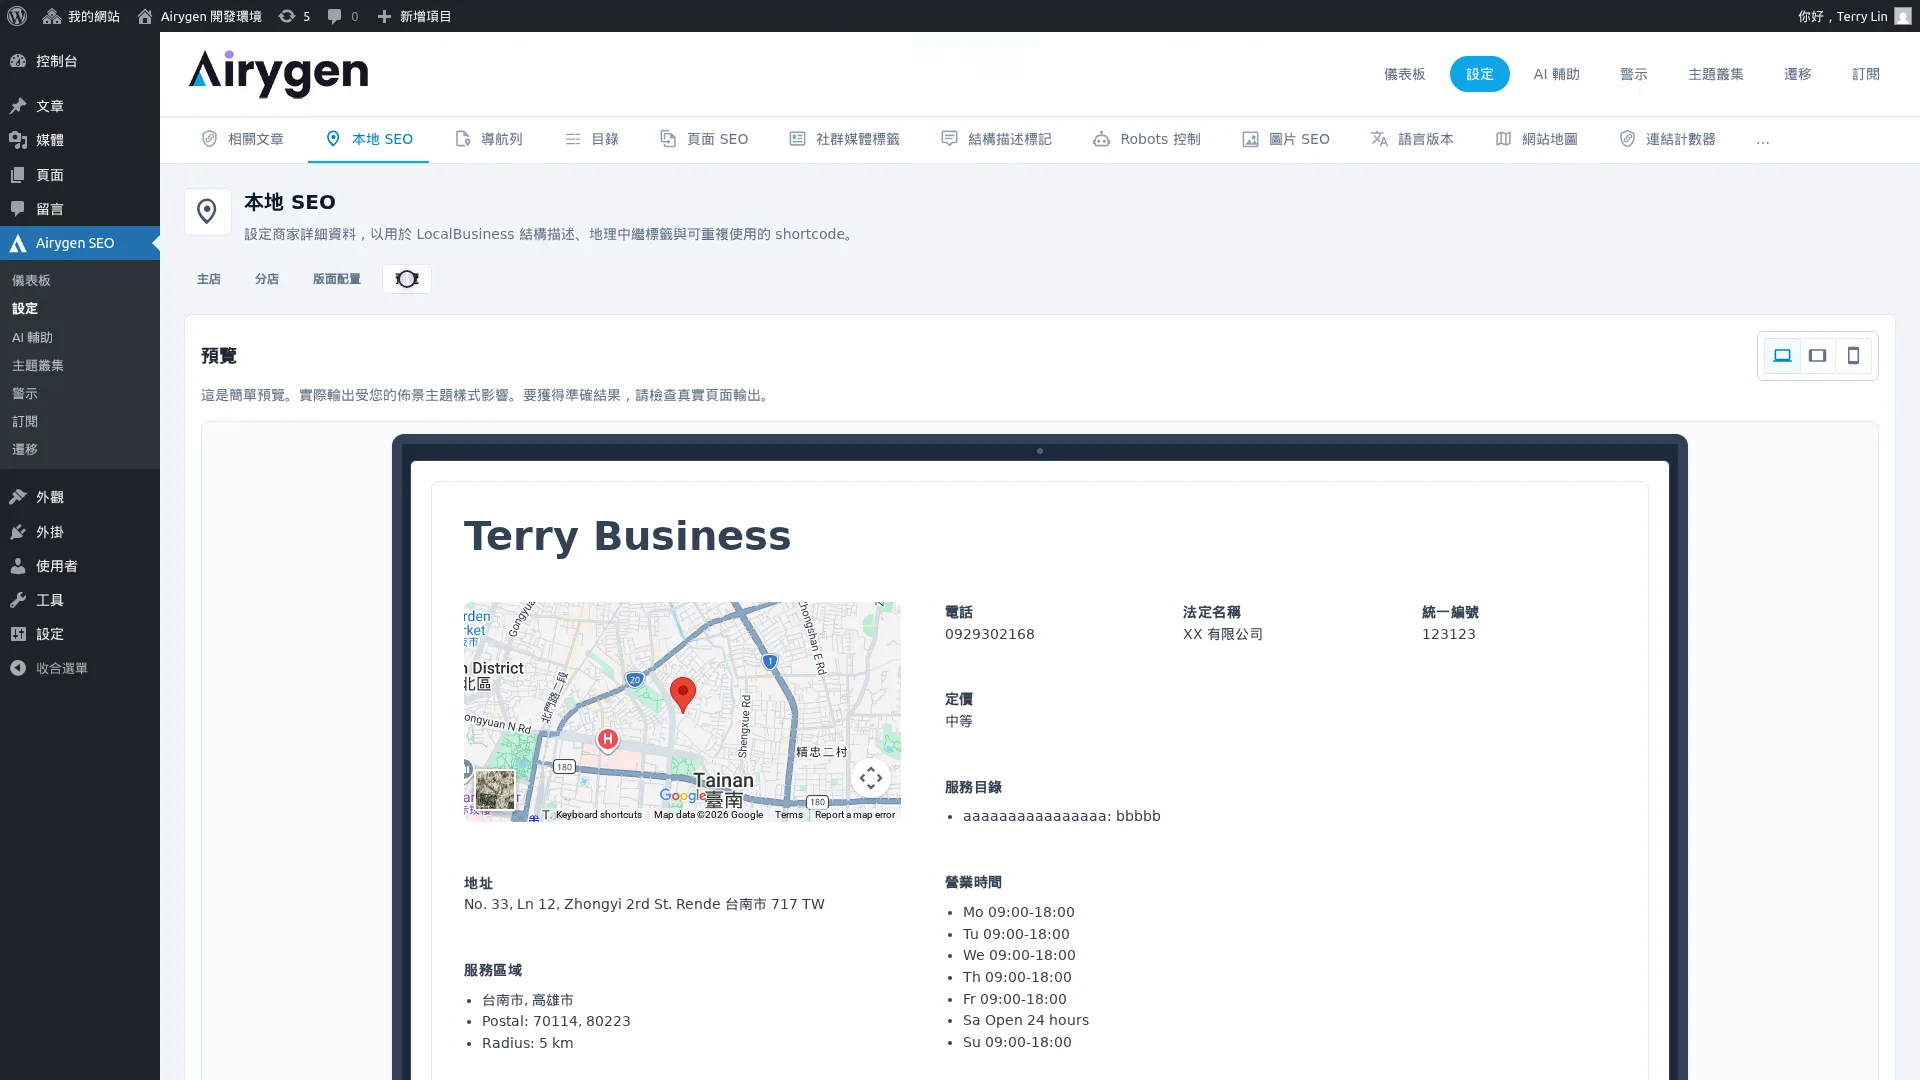
Task: Open 遷移 submenu in sidebar
Action: (80, 450)
